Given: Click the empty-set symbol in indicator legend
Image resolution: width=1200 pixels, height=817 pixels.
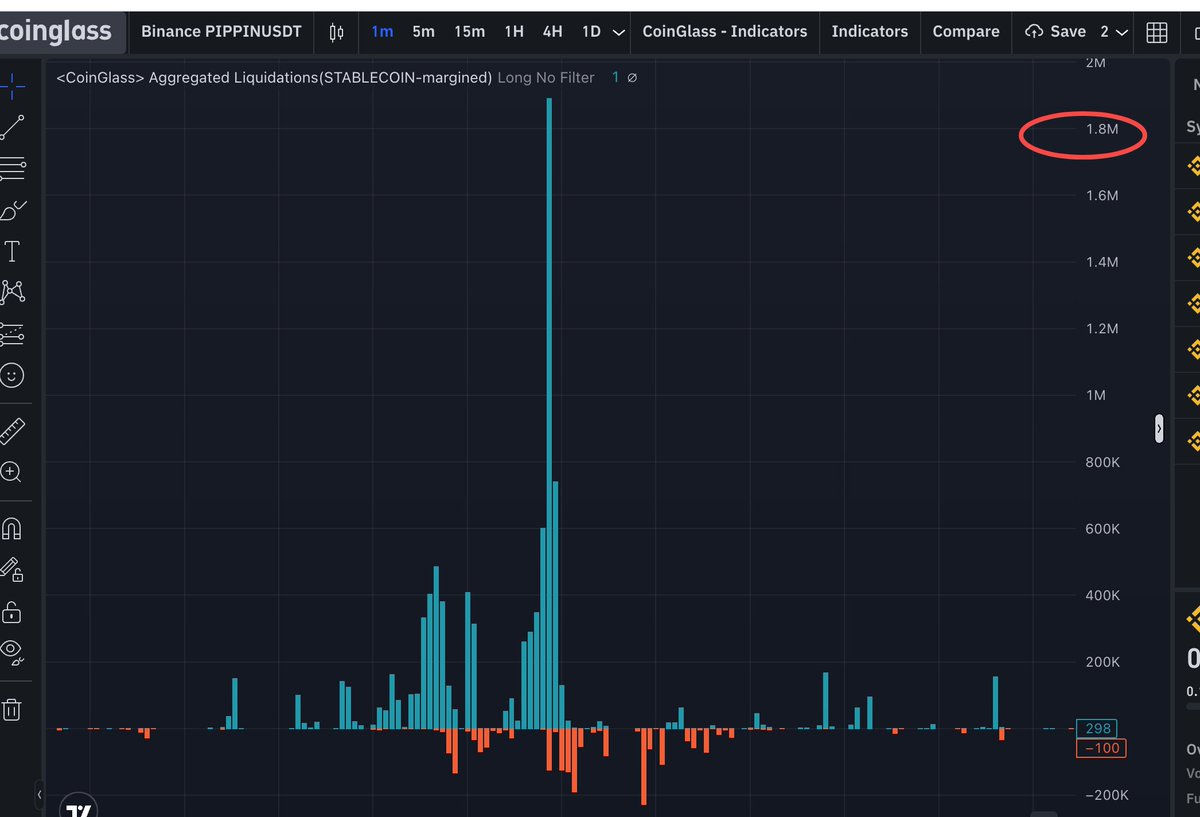Looking at the screenshot, I should 631,77.
